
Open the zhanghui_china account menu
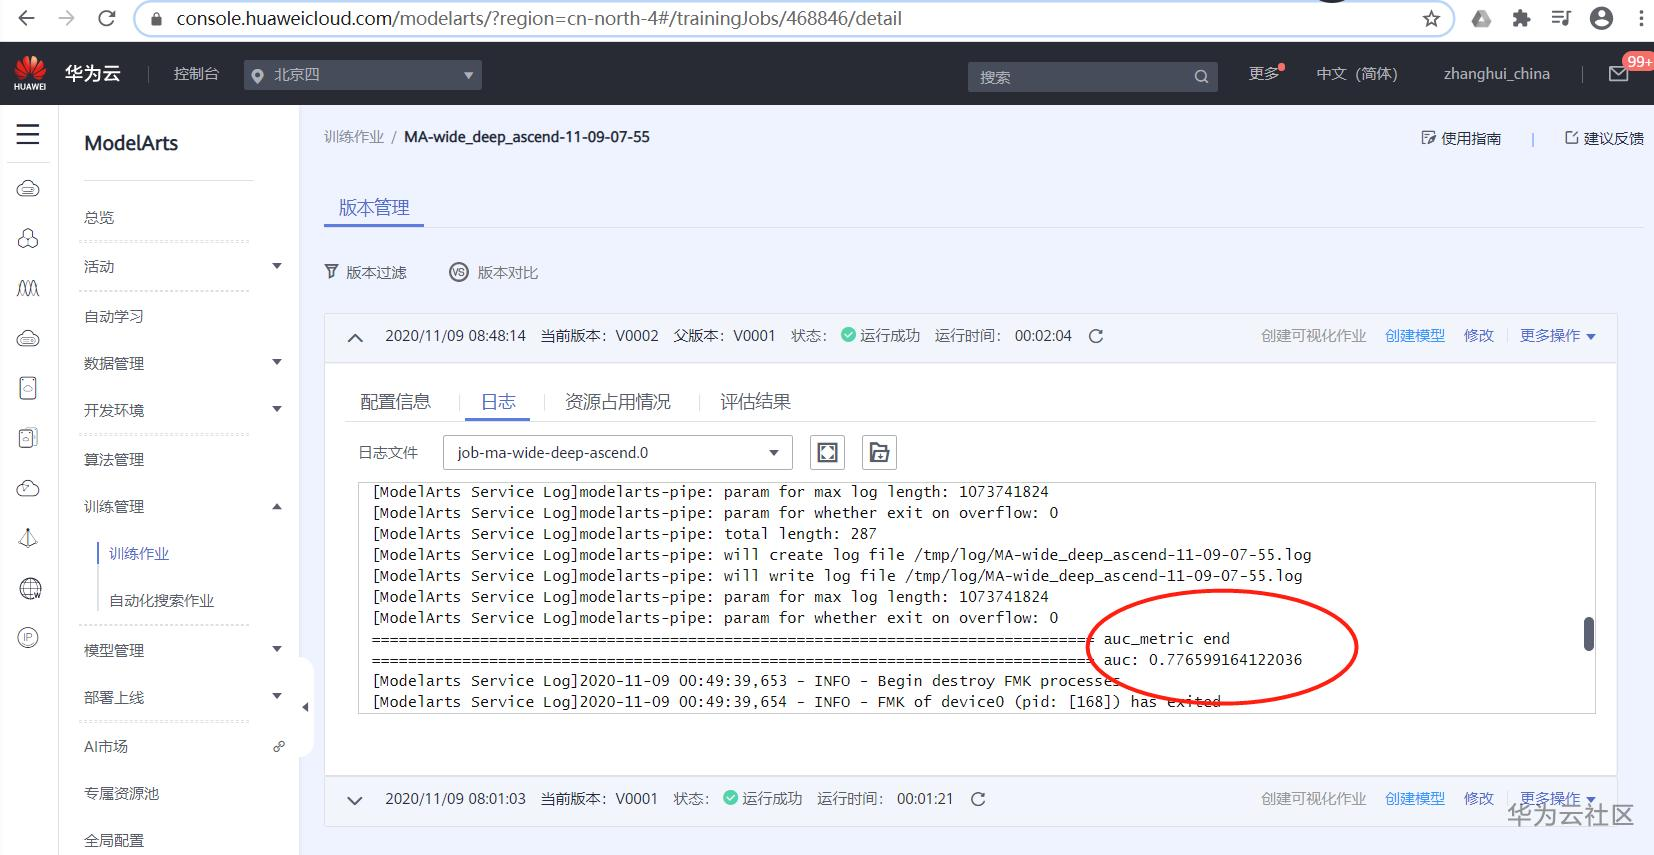click(x=1497, y=74)
